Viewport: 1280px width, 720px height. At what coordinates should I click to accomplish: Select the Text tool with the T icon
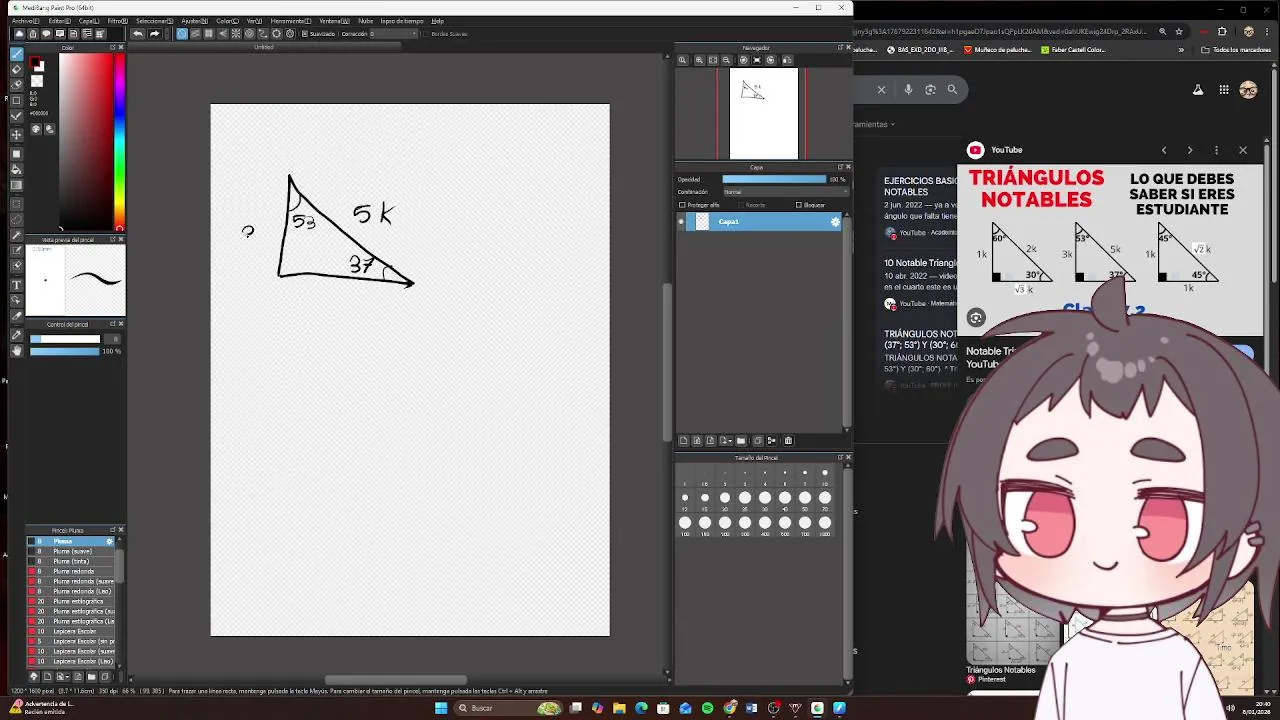(16, 285)
